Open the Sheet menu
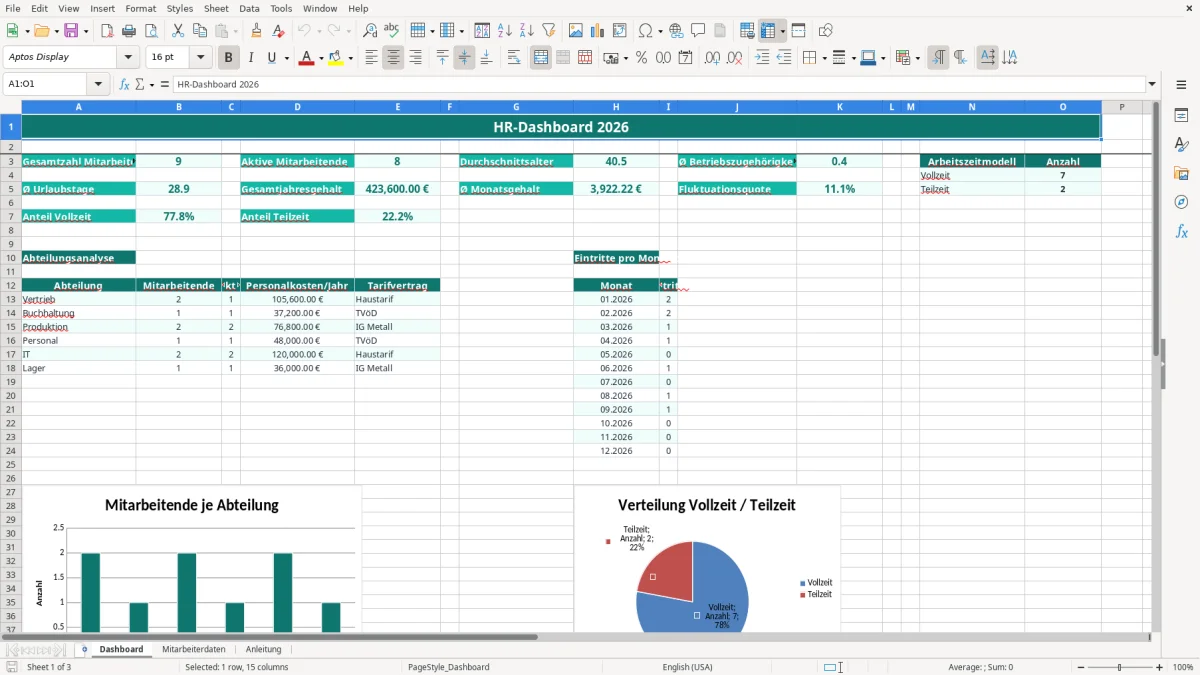 tap(216, 8)
